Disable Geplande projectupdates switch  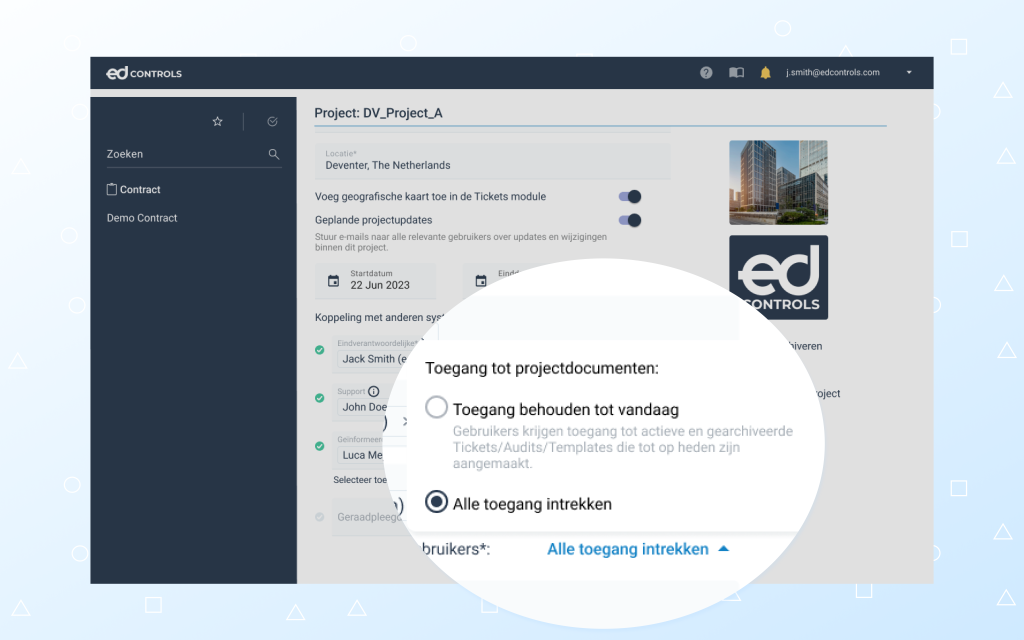point(629,220)
